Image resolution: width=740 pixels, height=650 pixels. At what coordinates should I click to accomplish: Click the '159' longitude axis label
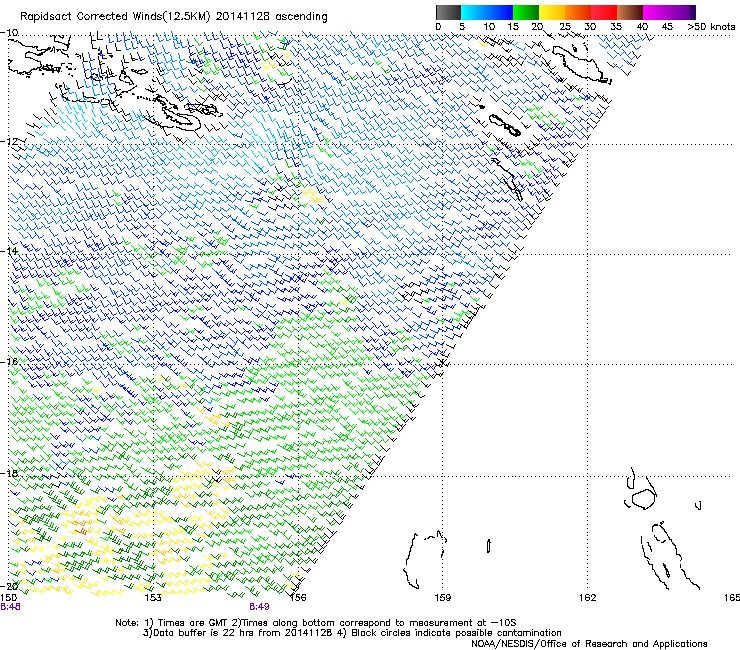[443, 598]
